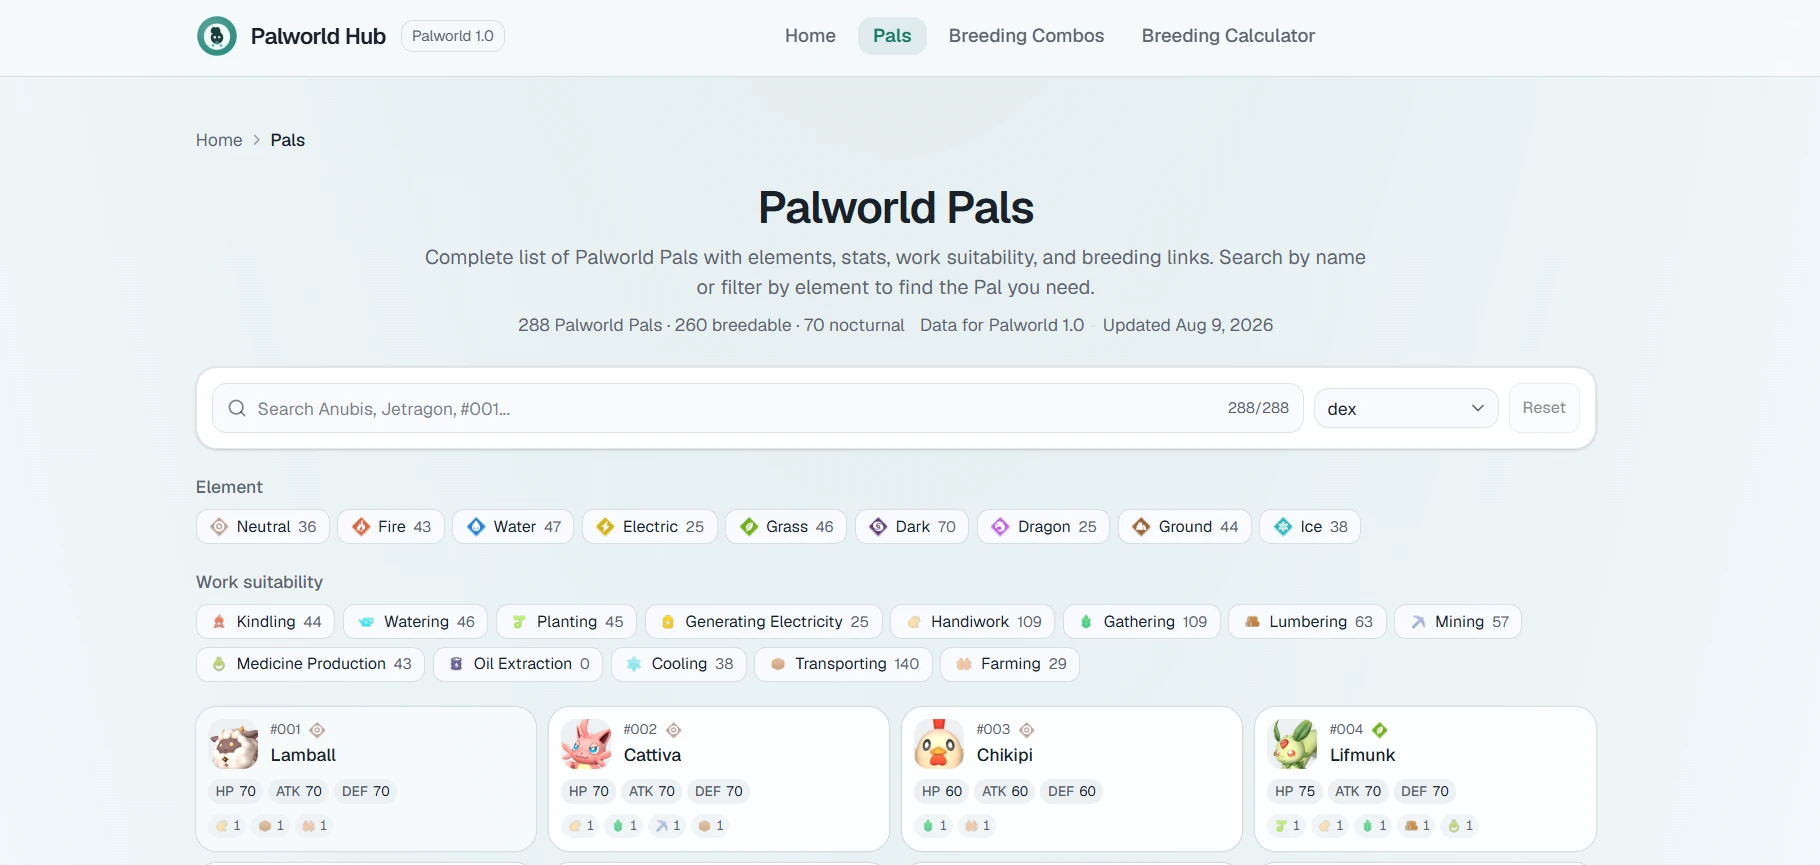Open the Pals nav tab
The image size is (1820, 865).
(x=892, y=36)
